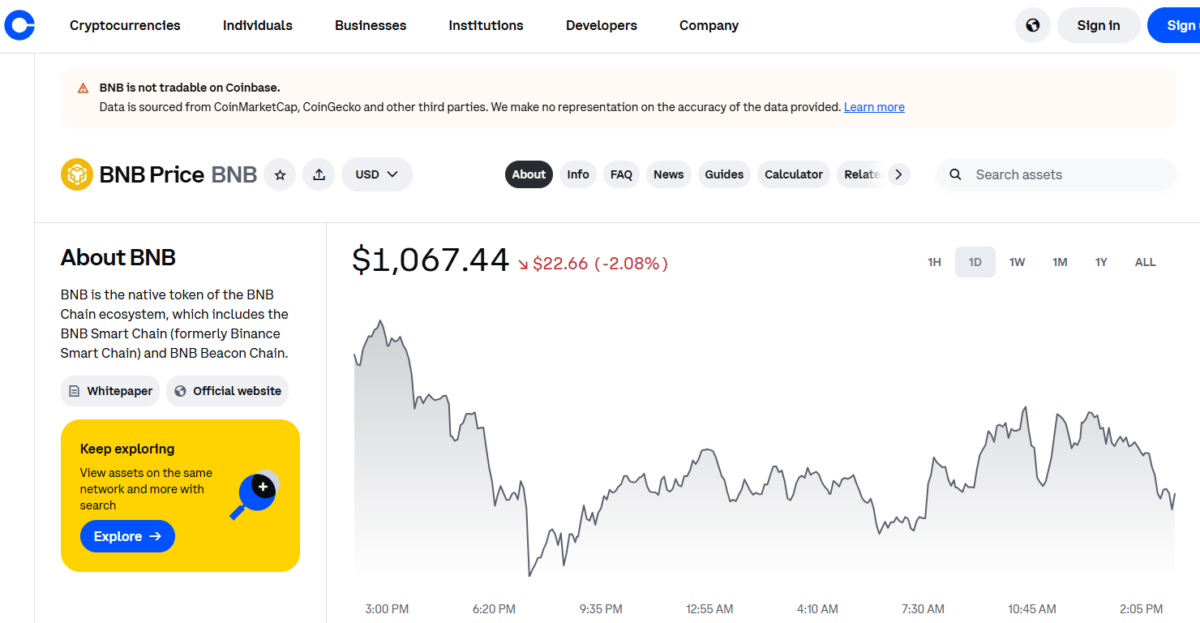
Task: Open the Learn more link in the banner
Action: click(874, 106)
